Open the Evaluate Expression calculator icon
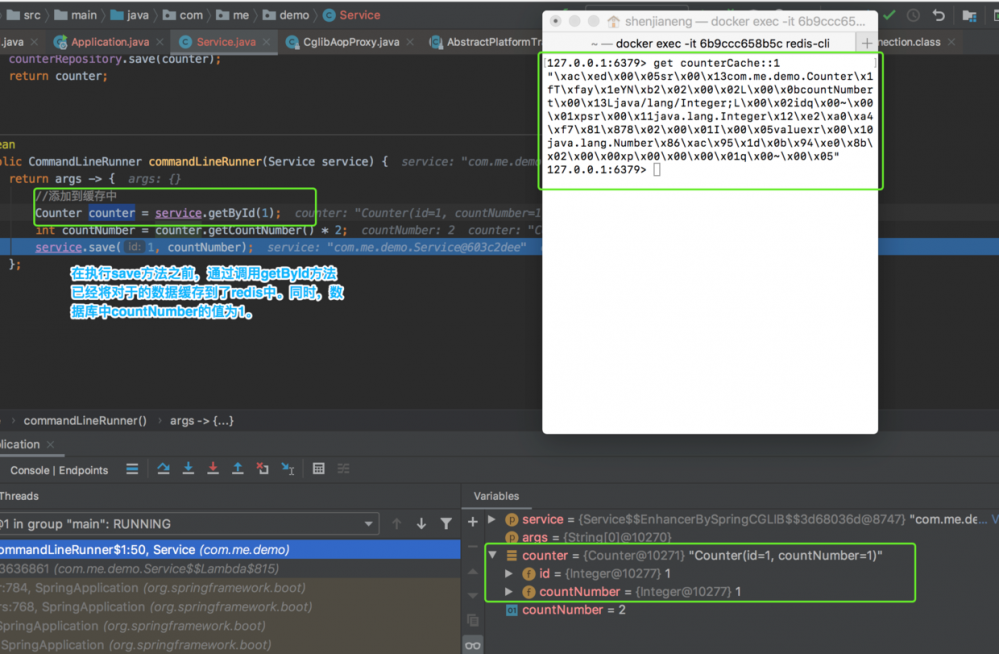999x654 pixels. tap(318, 468)
